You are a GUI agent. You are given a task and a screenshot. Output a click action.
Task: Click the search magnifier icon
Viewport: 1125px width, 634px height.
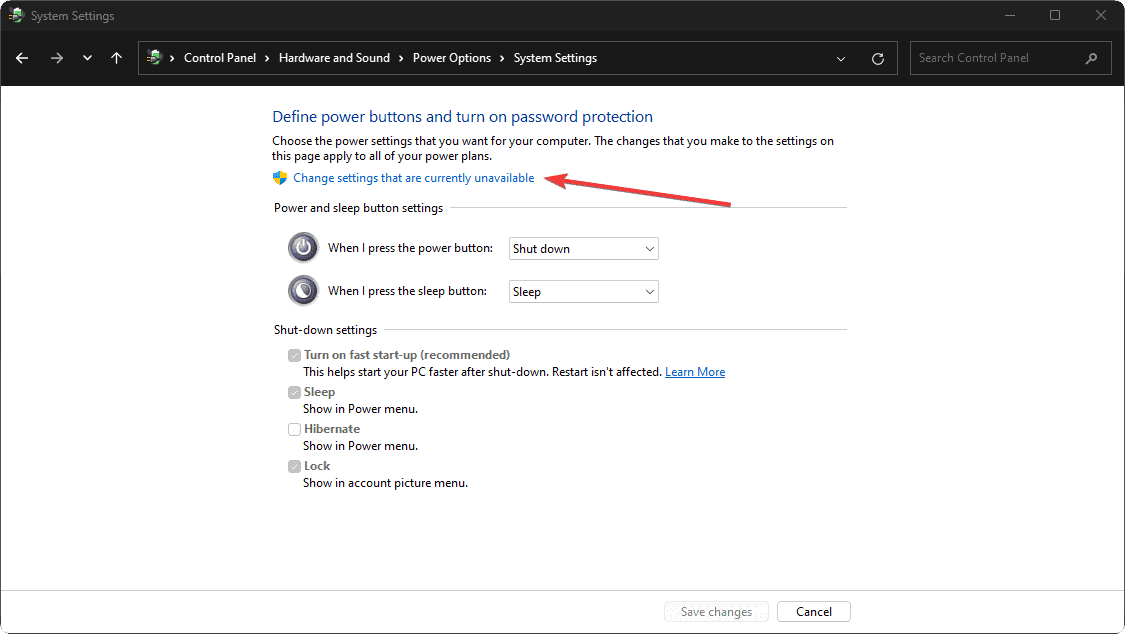(x=1091, y=58)
